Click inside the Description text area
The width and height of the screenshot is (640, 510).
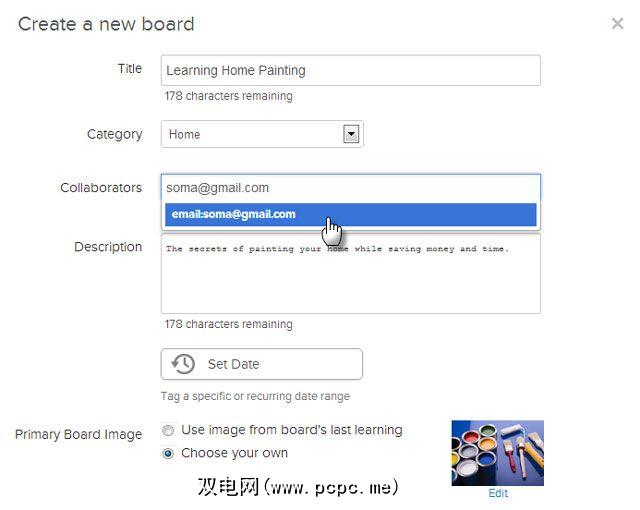351,273
